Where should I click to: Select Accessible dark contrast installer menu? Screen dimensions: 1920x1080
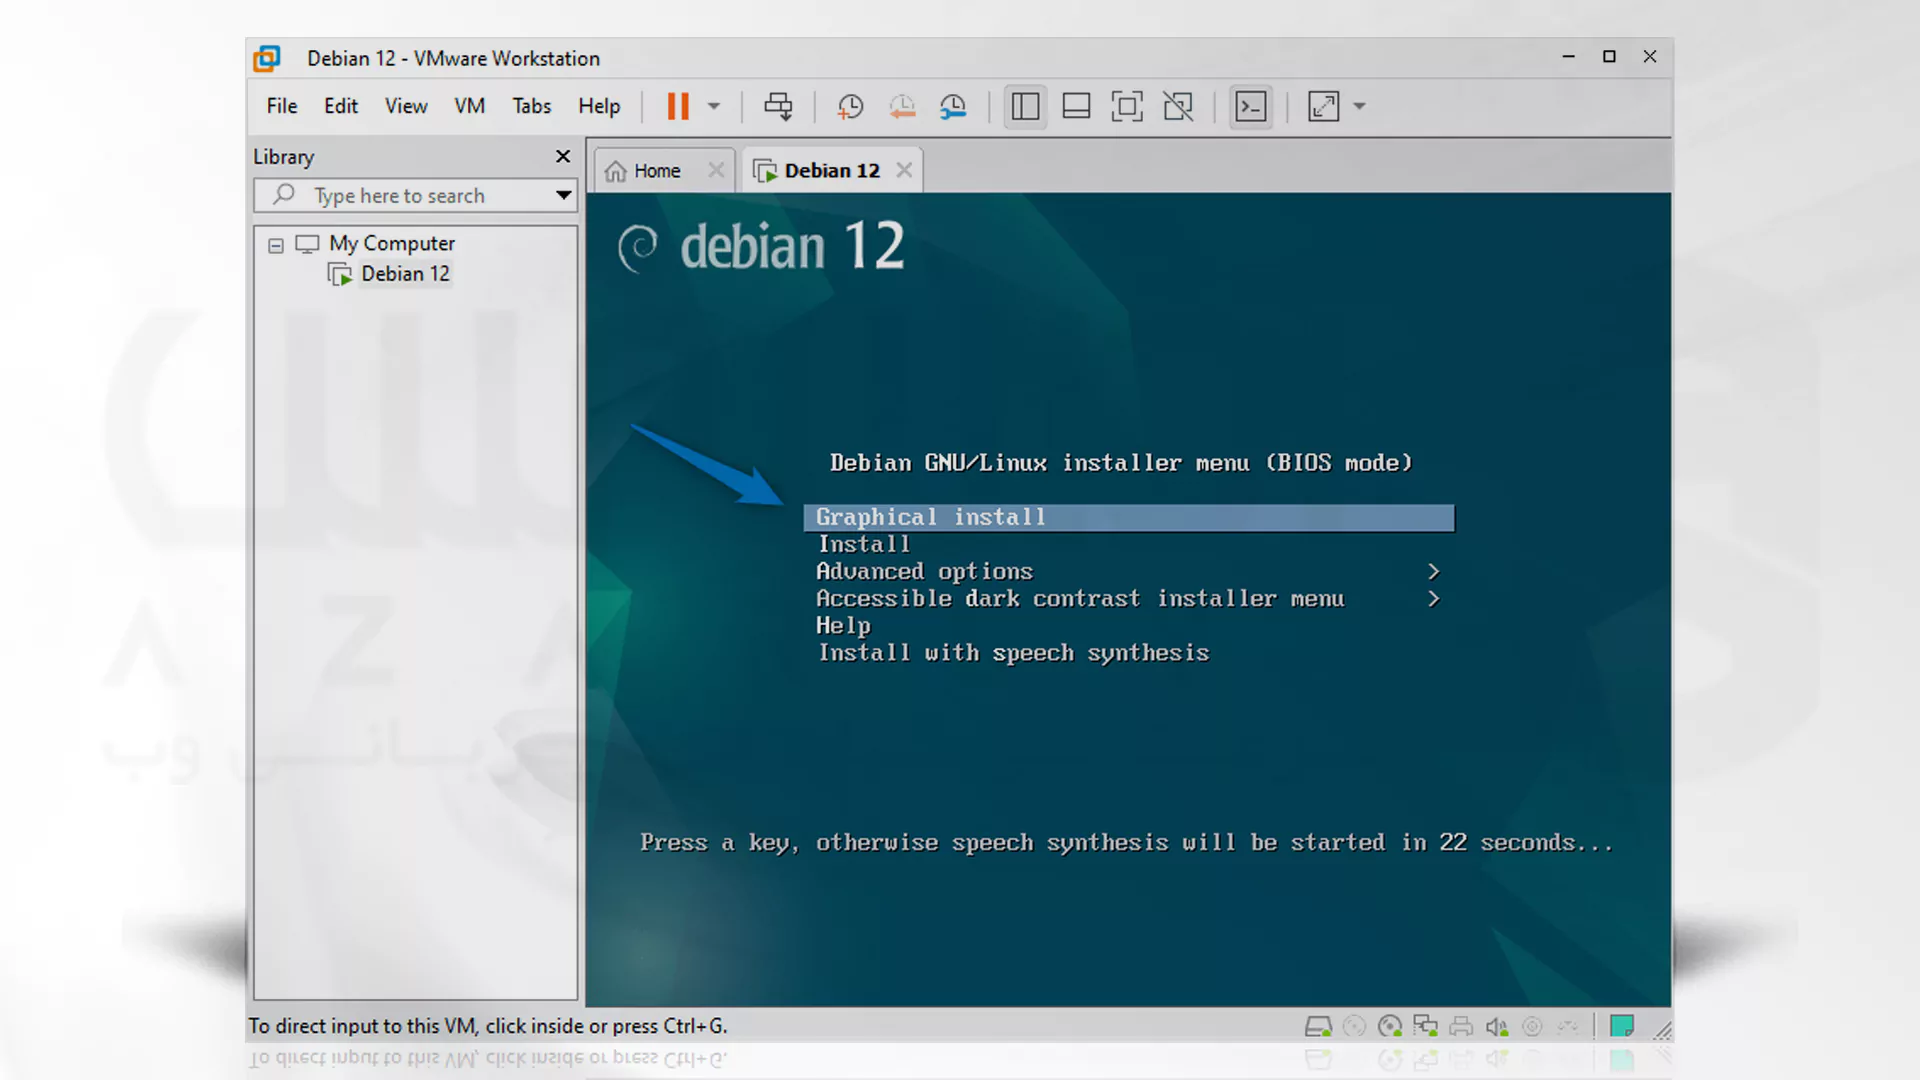coord(1080,598)
